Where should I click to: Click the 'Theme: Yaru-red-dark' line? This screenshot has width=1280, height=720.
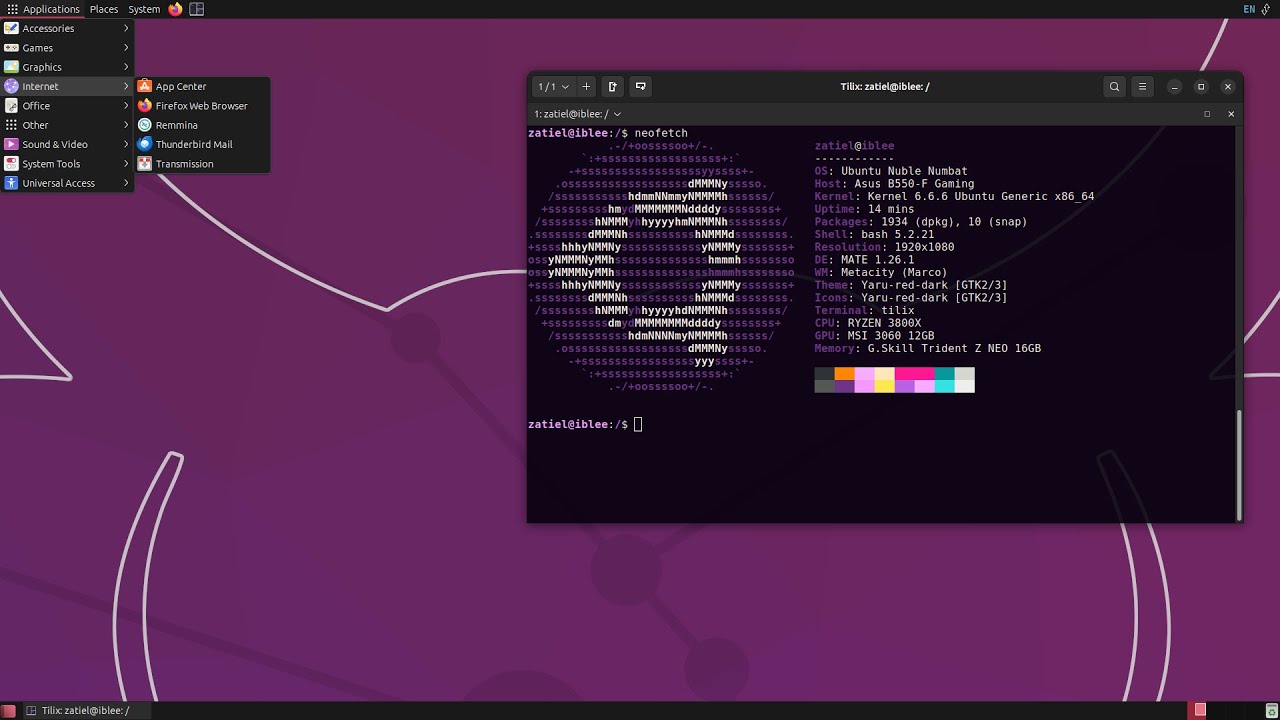[911, 285]
